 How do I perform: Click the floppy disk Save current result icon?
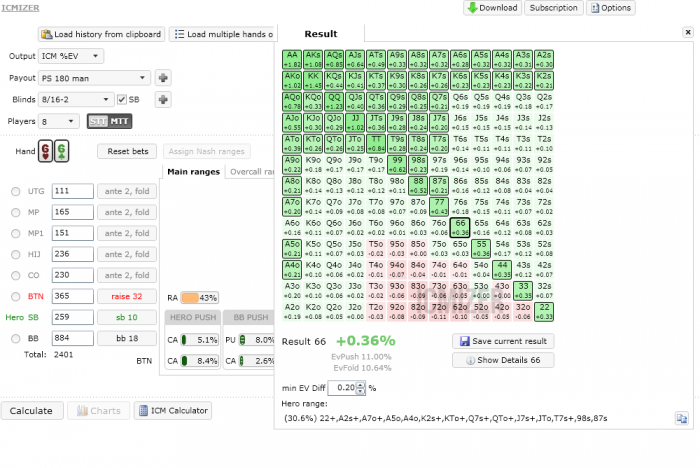point(465,341)
